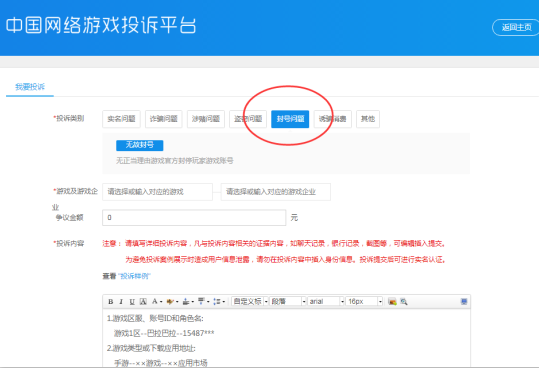This screenshot has width=539, height=368.
Task: Click the 返回主页 button
Action: tap(516, 27)
